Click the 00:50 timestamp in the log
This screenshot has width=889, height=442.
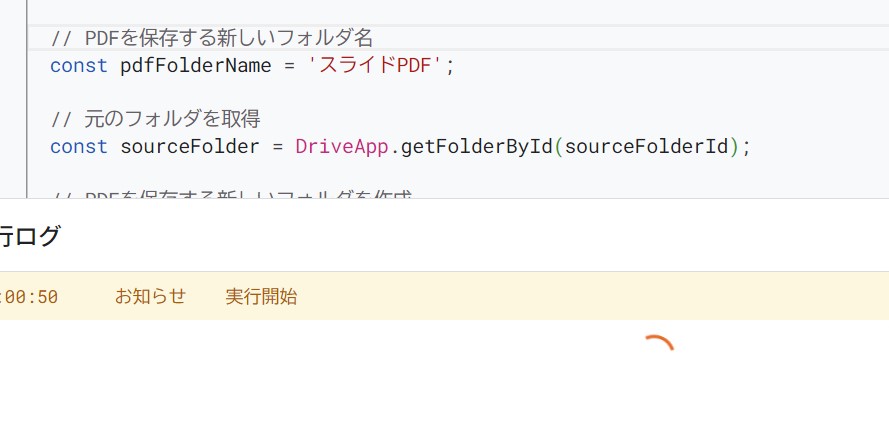tap(30, 297)
